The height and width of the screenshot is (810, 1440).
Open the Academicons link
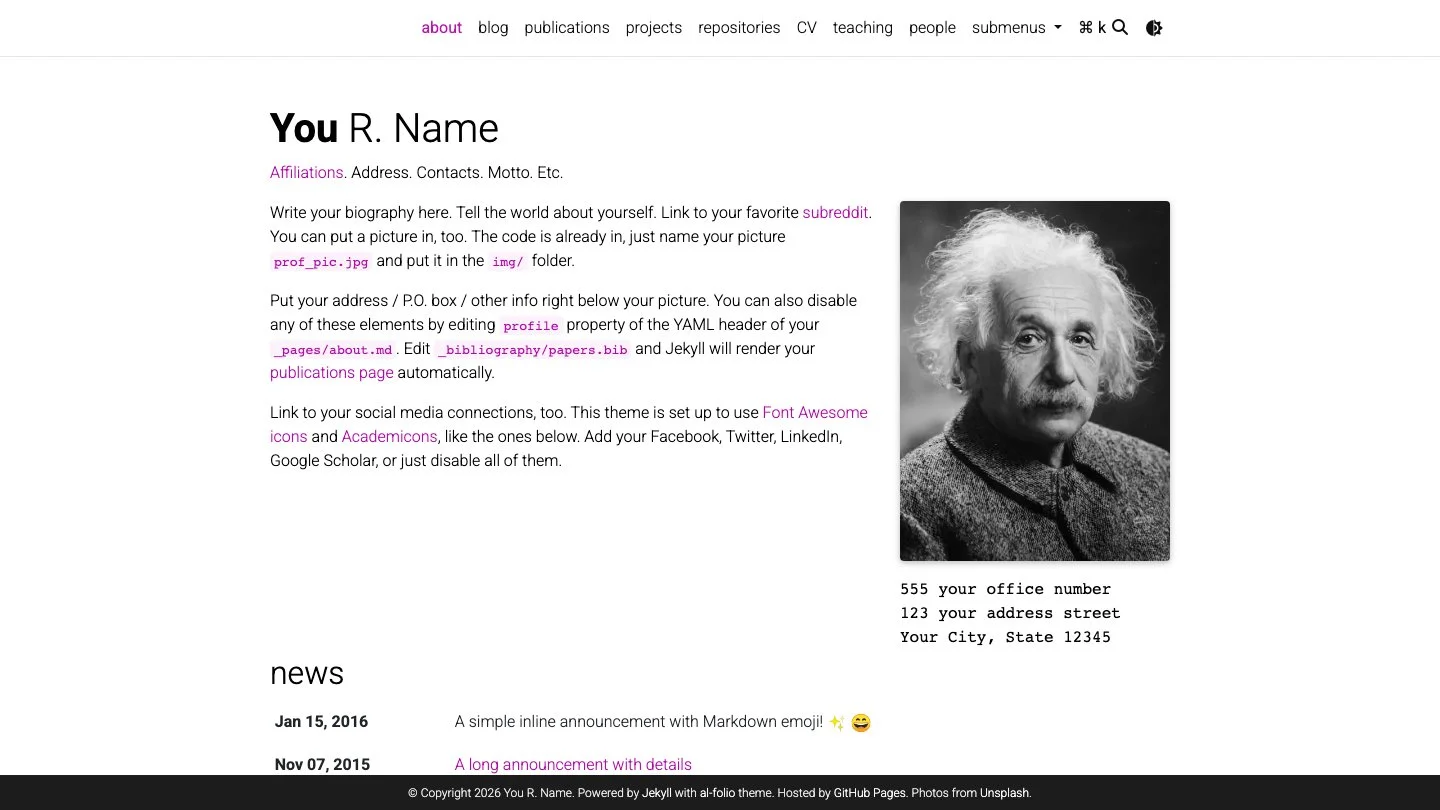click(389, 436)
